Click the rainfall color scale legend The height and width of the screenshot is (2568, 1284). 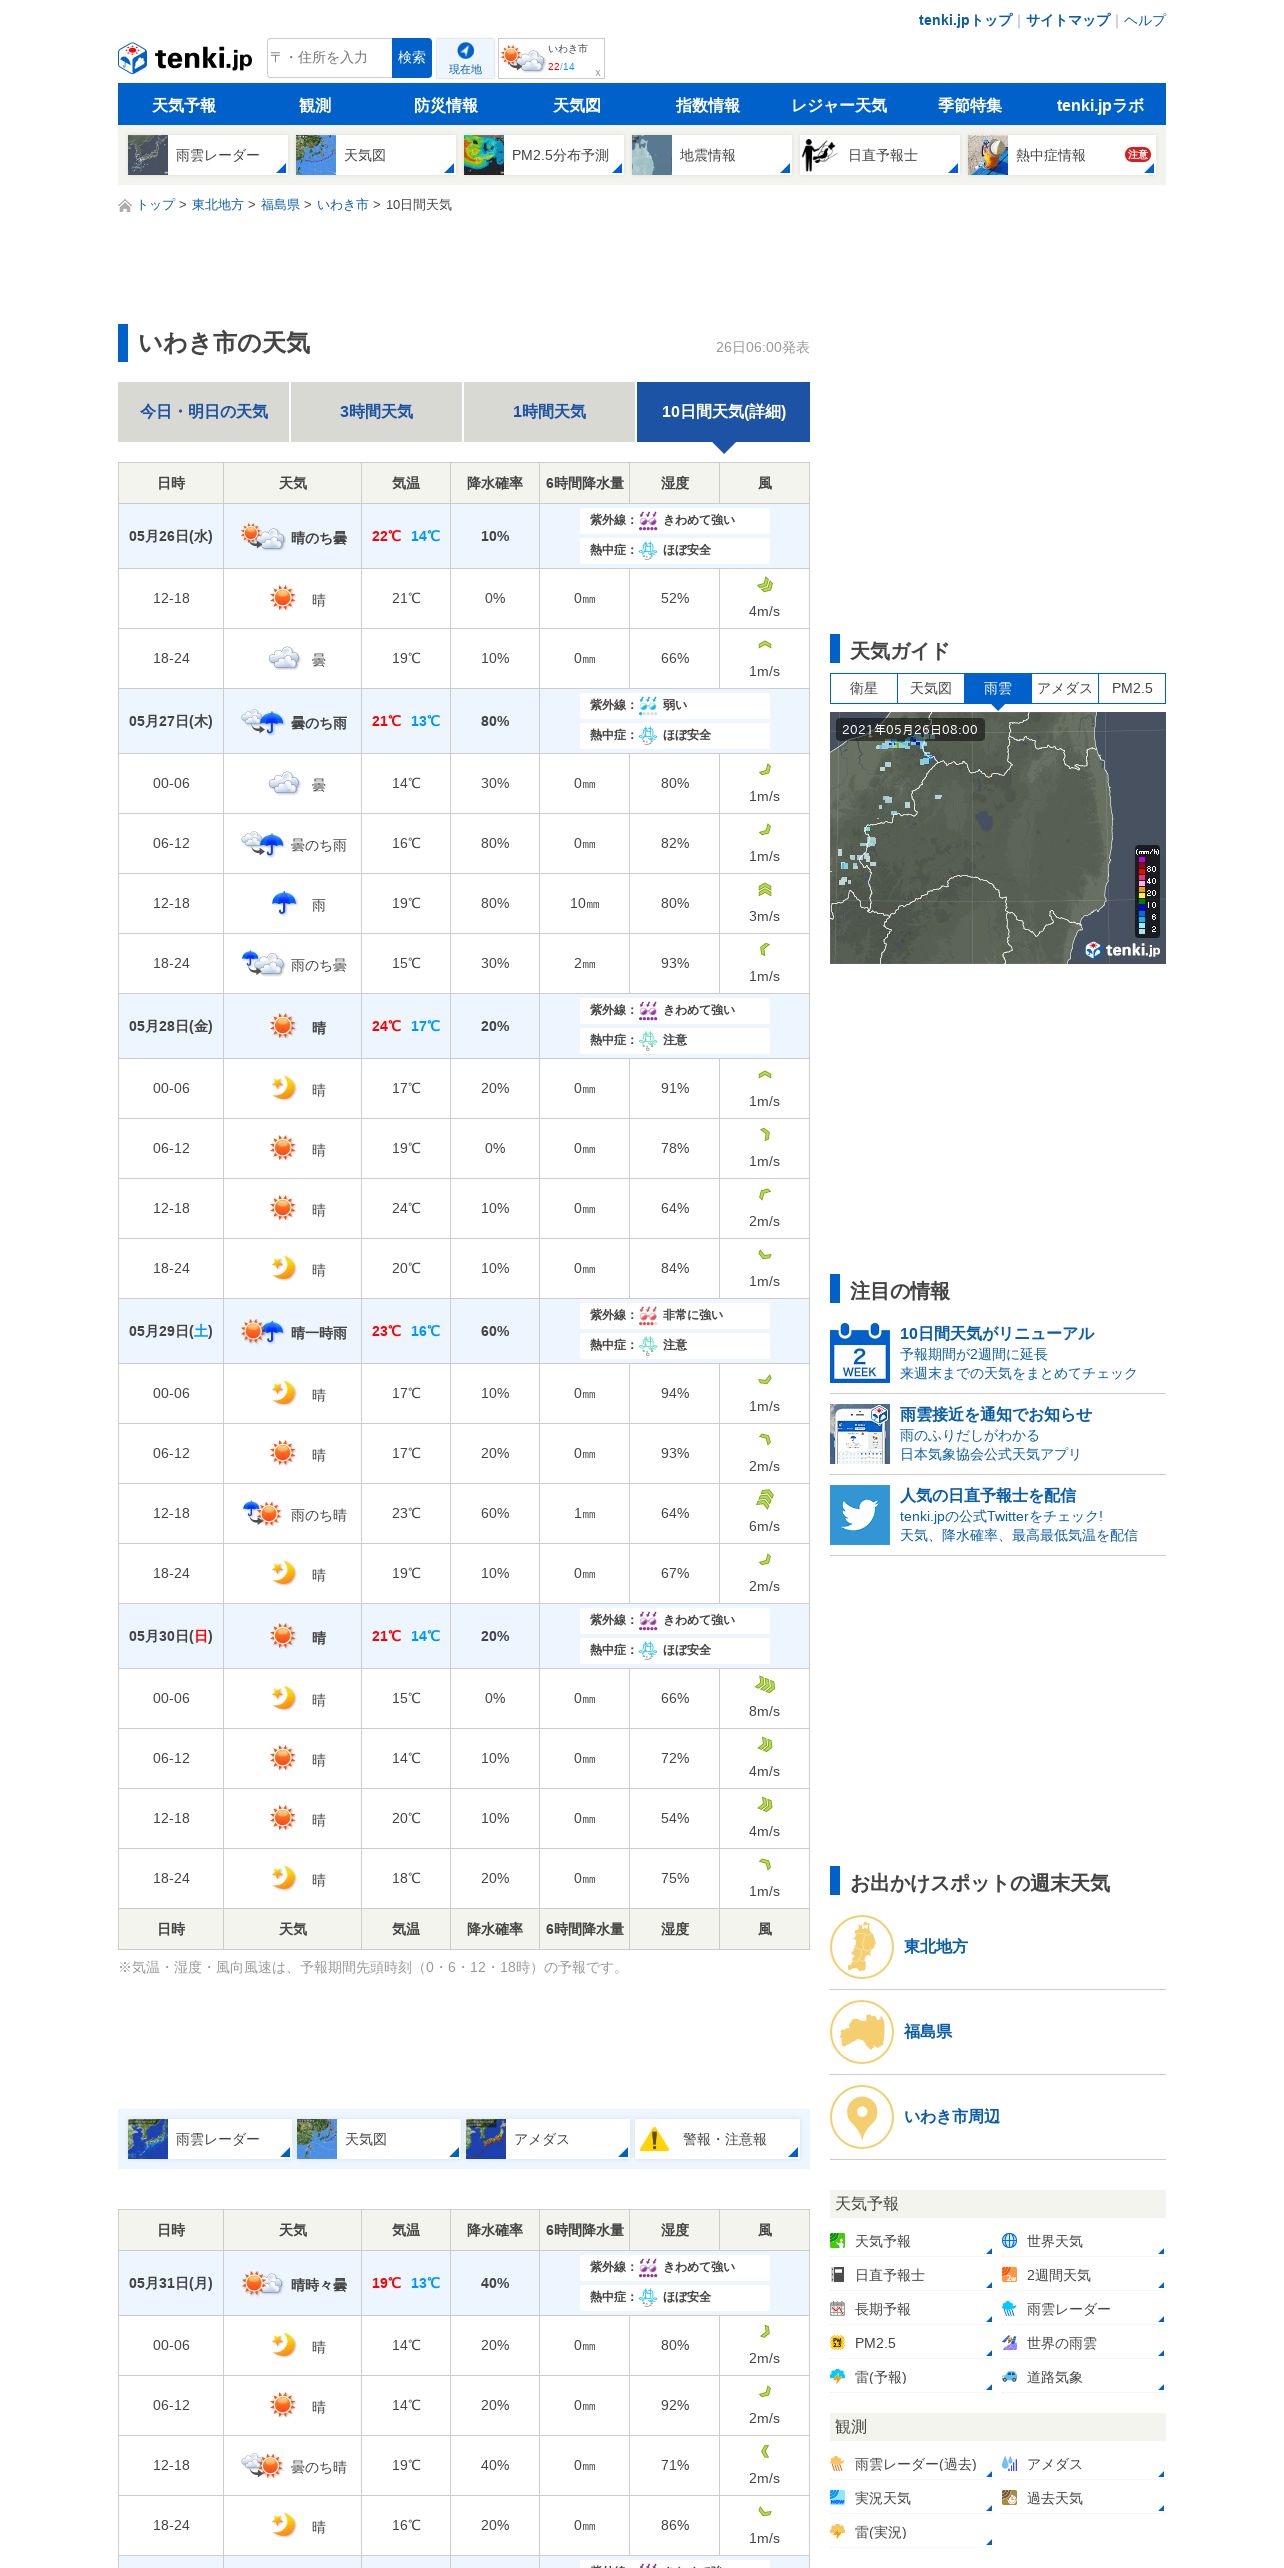tap(1147, 891)
